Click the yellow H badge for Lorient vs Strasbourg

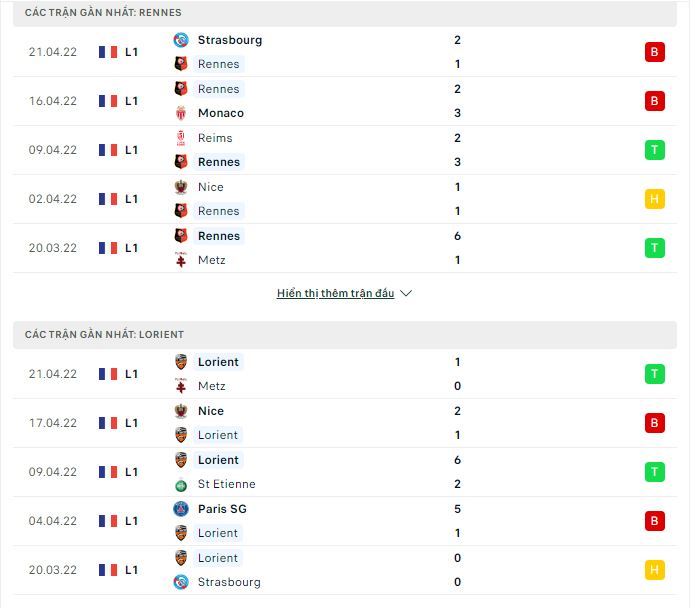[654, 570]
